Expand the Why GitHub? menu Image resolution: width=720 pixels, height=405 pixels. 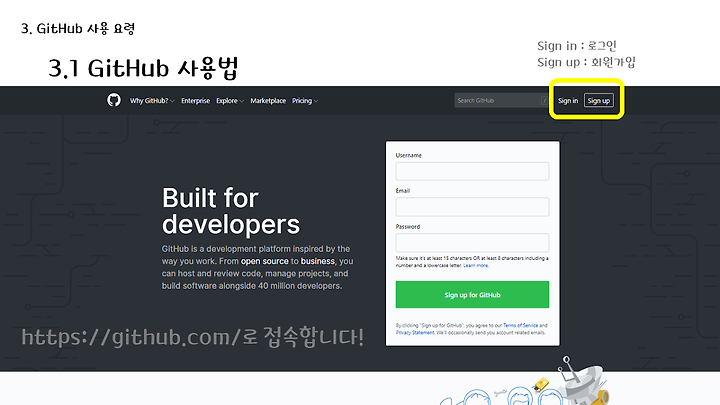pyautogui.click(x=152, y=101)
